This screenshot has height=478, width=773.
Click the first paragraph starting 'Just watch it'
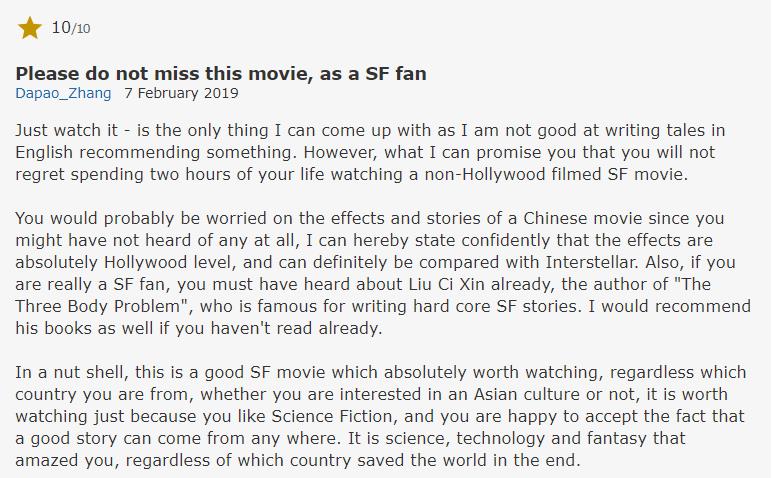coord(370,152)
